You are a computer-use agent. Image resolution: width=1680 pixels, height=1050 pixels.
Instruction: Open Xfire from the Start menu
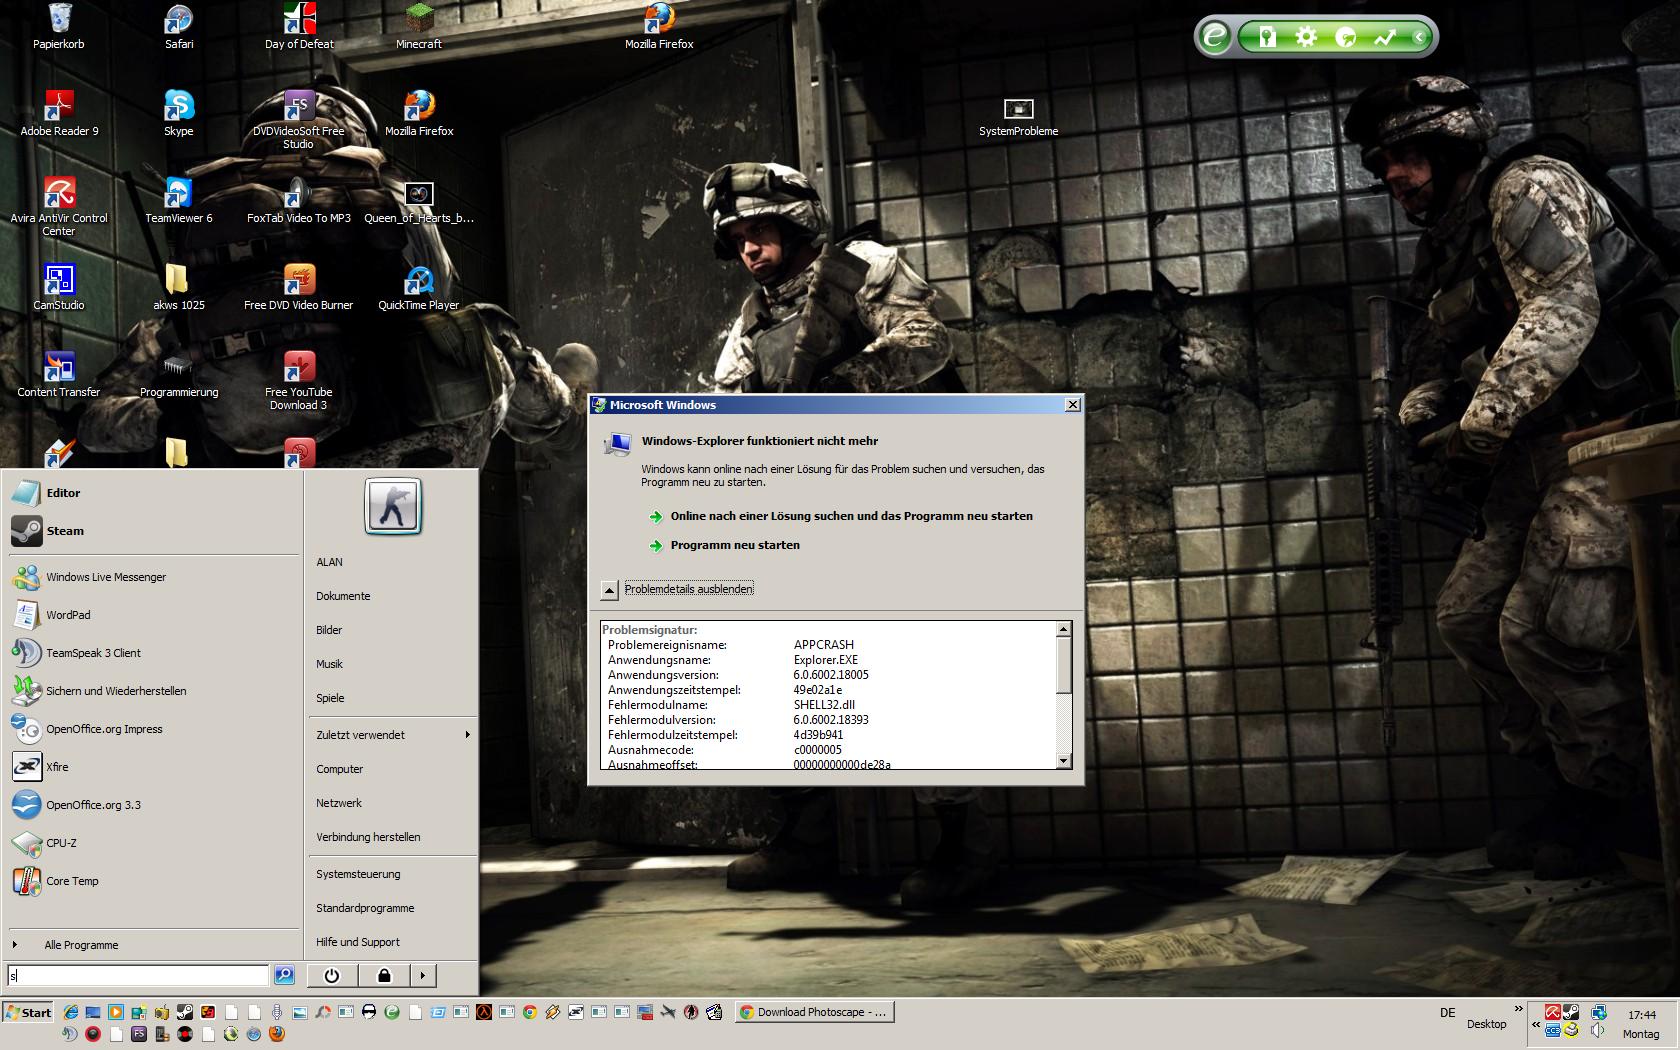pos(154,767)
